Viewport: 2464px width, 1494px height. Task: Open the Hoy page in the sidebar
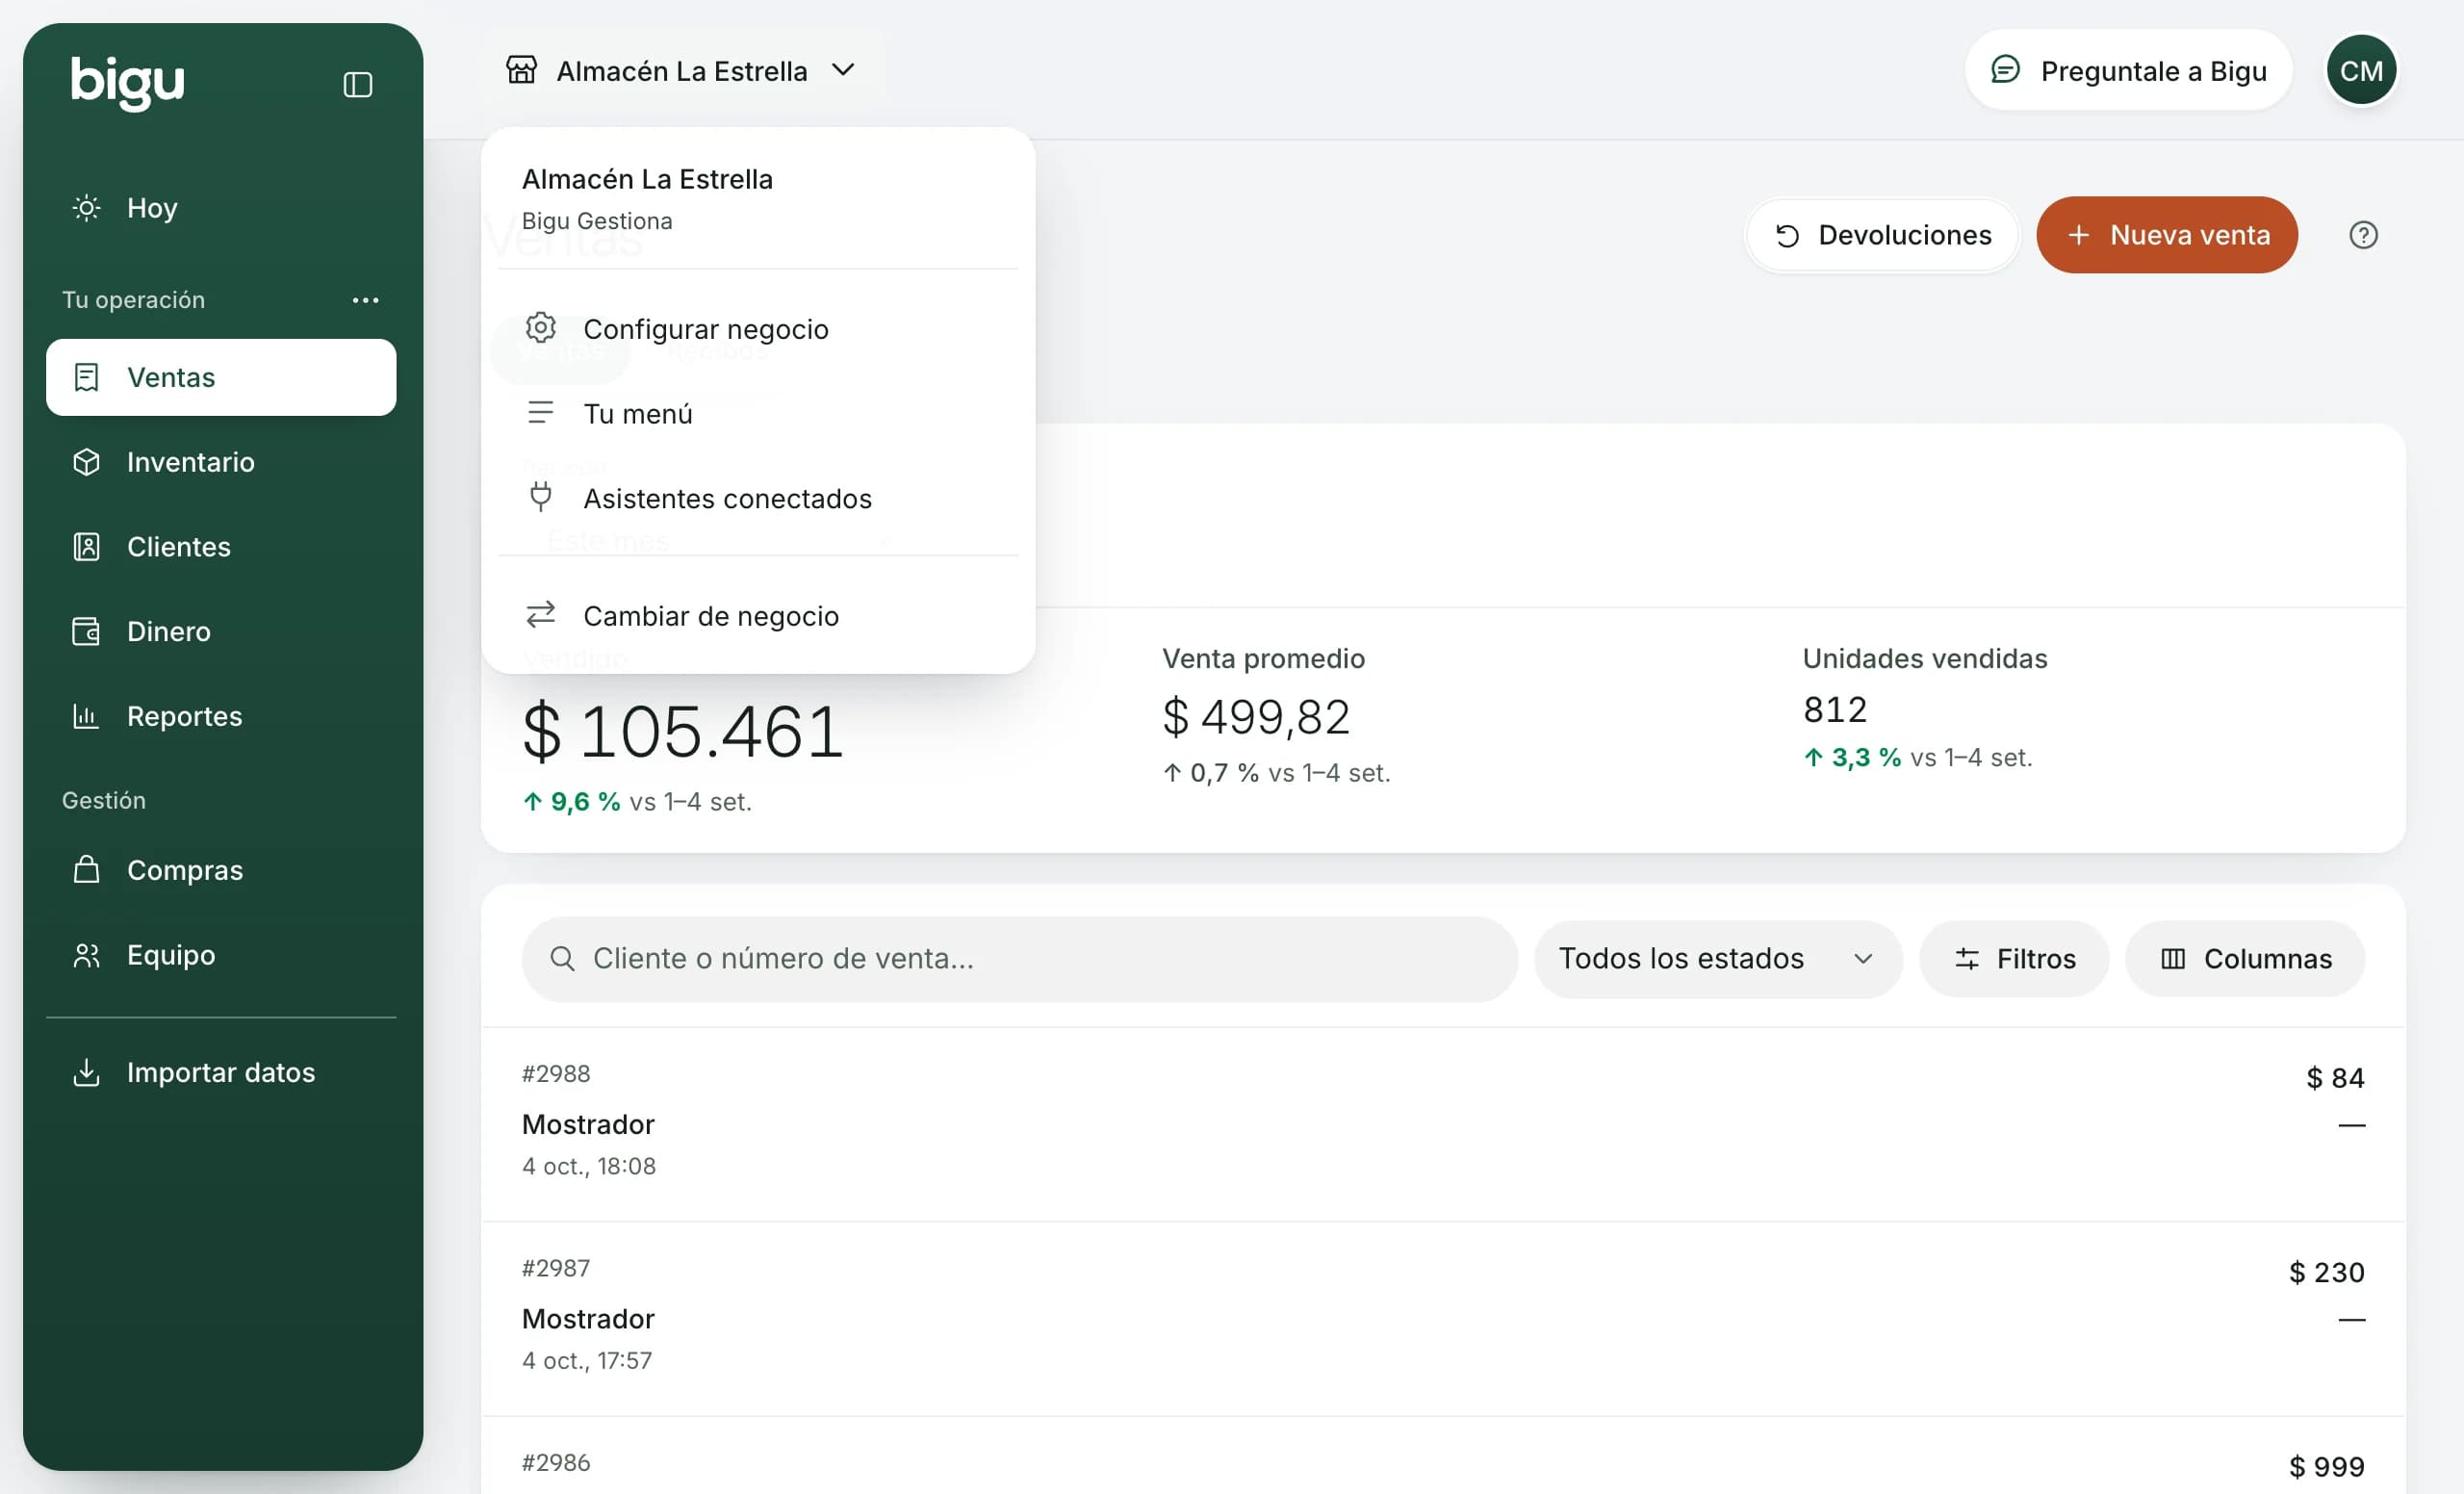coord(221,208)
